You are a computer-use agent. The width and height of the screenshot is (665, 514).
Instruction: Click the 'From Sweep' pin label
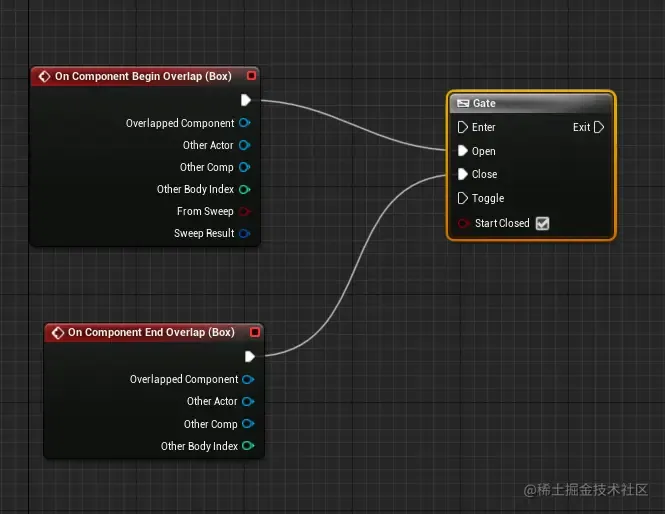pyautogui.click(x=205, y=211)
